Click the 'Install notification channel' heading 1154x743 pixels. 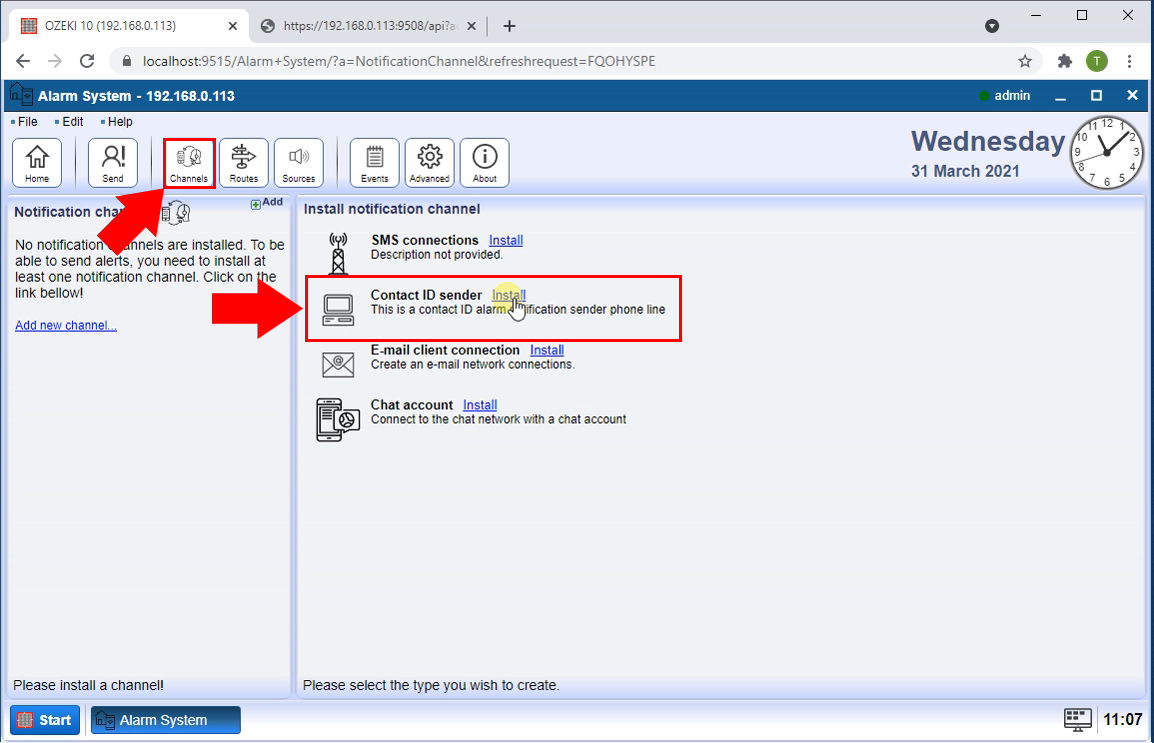pos(392,209)
